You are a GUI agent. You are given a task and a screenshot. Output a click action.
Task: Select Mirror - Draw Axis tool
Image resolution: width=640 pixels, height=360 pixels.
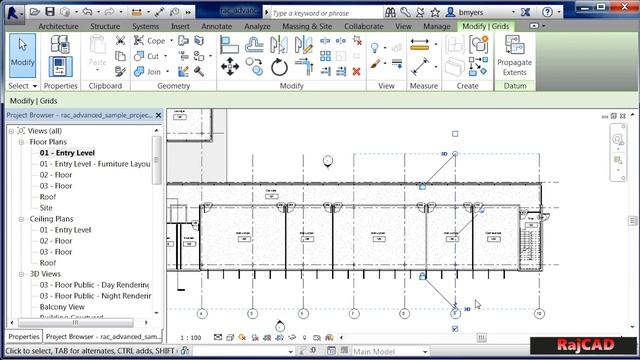[x=304, y=44]
